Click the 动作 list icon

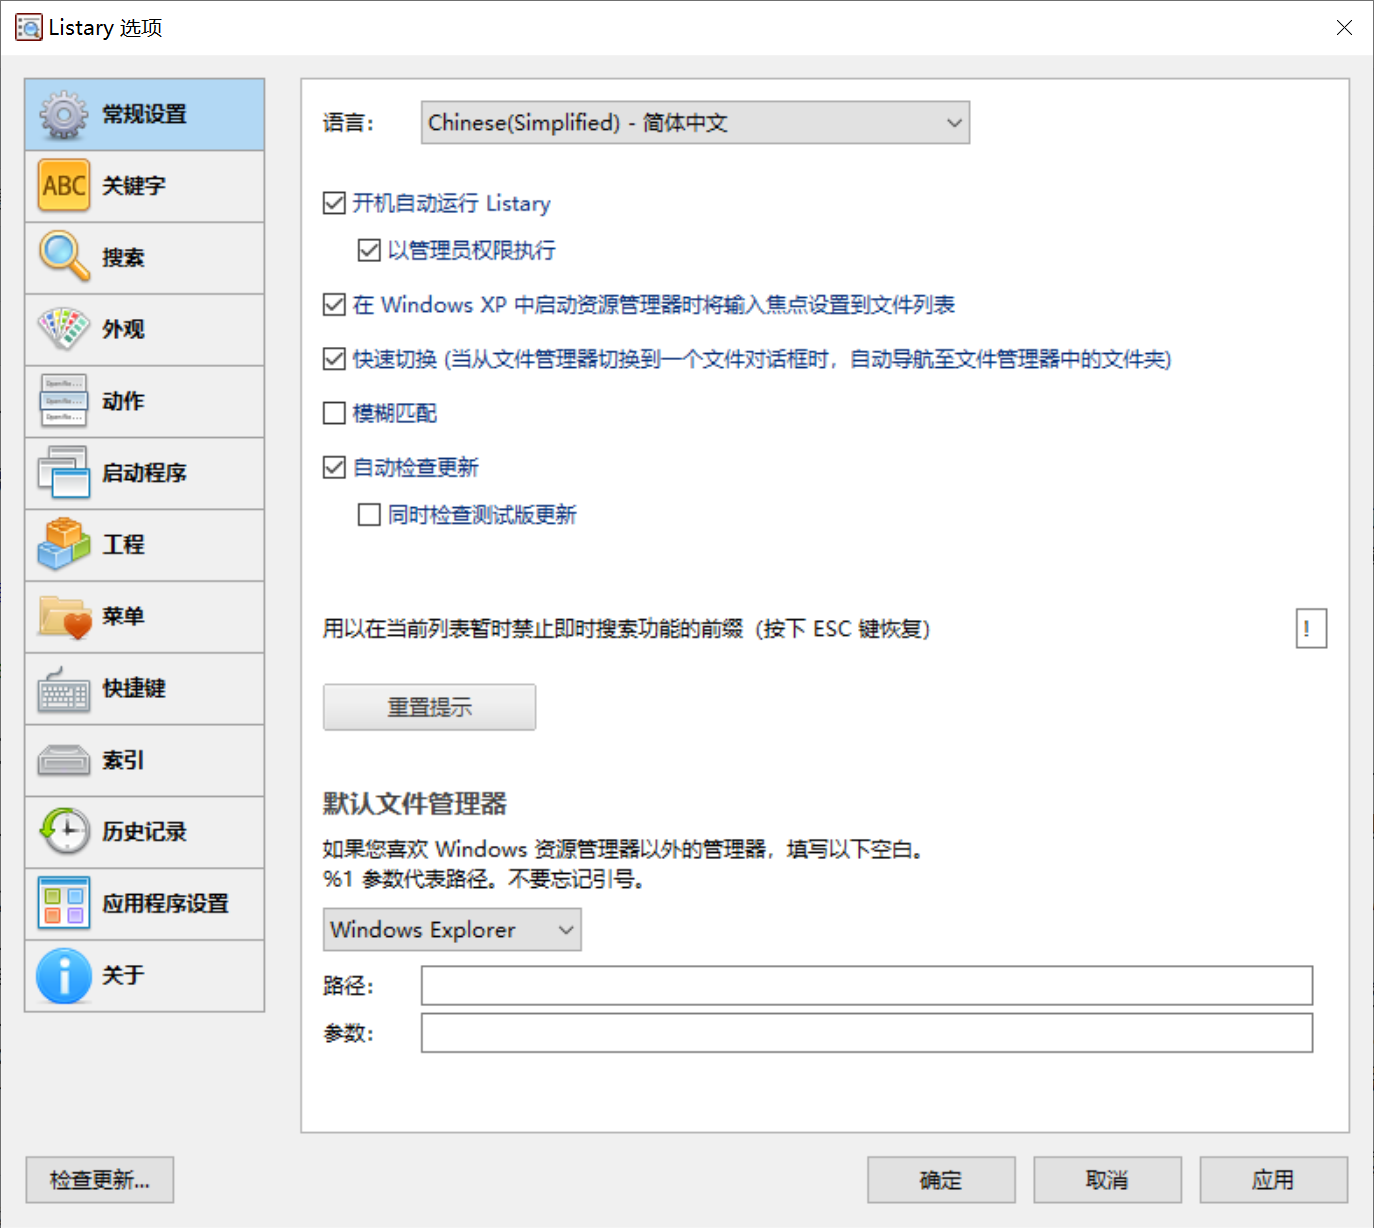point(64,400)
